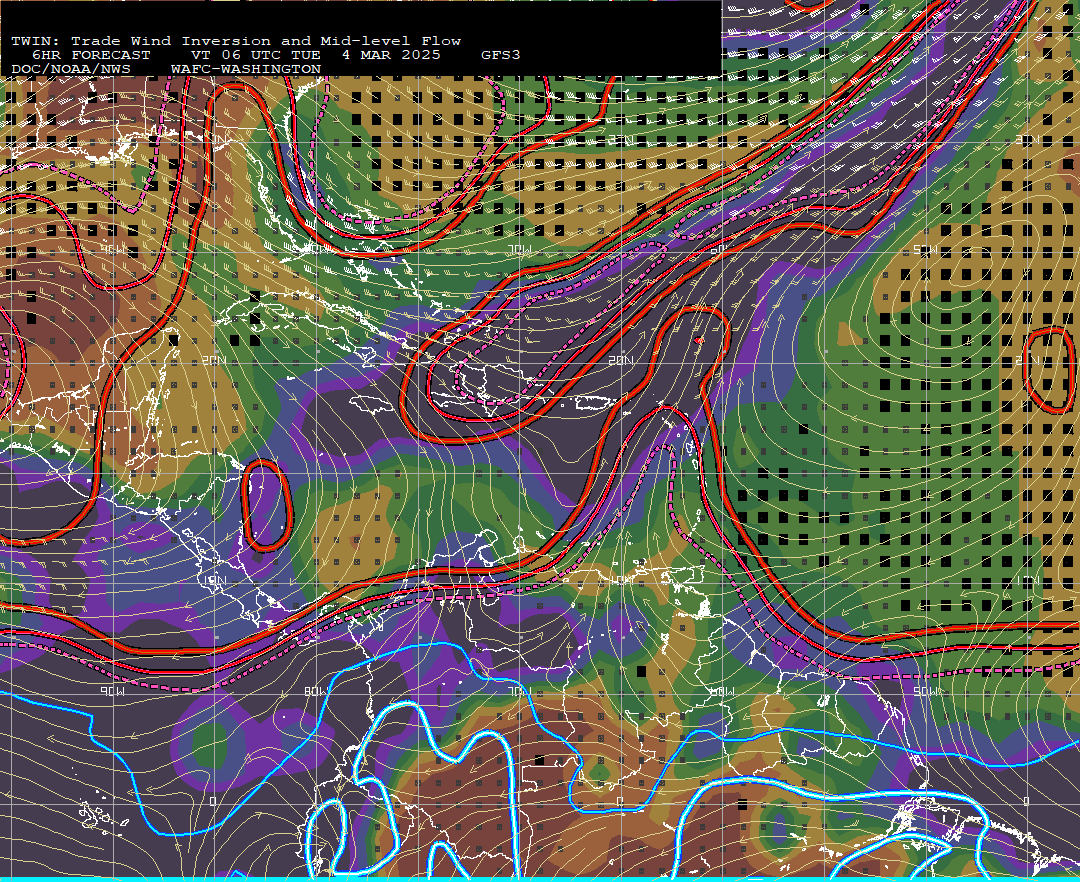Click the 20N label in the central Caribbean

(x=621, y=360)
